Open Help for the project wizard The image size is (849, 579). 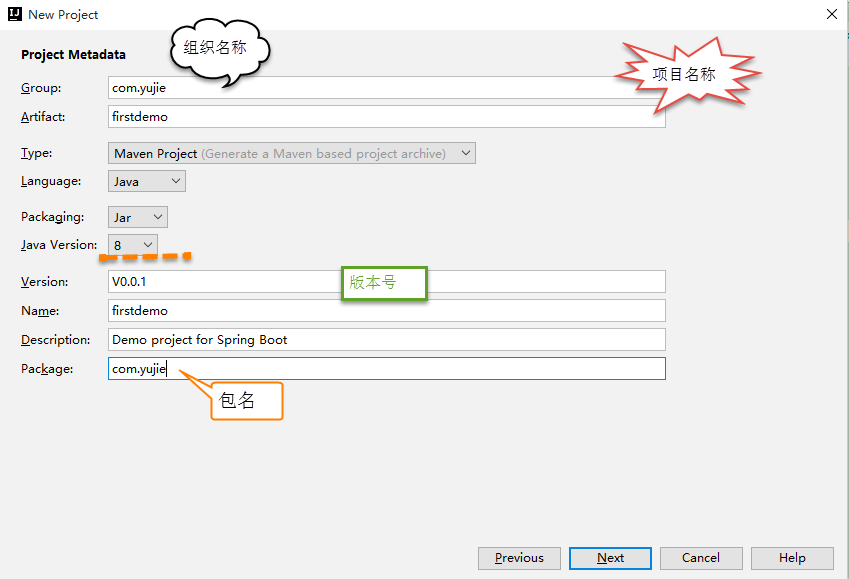pos(792,558)
